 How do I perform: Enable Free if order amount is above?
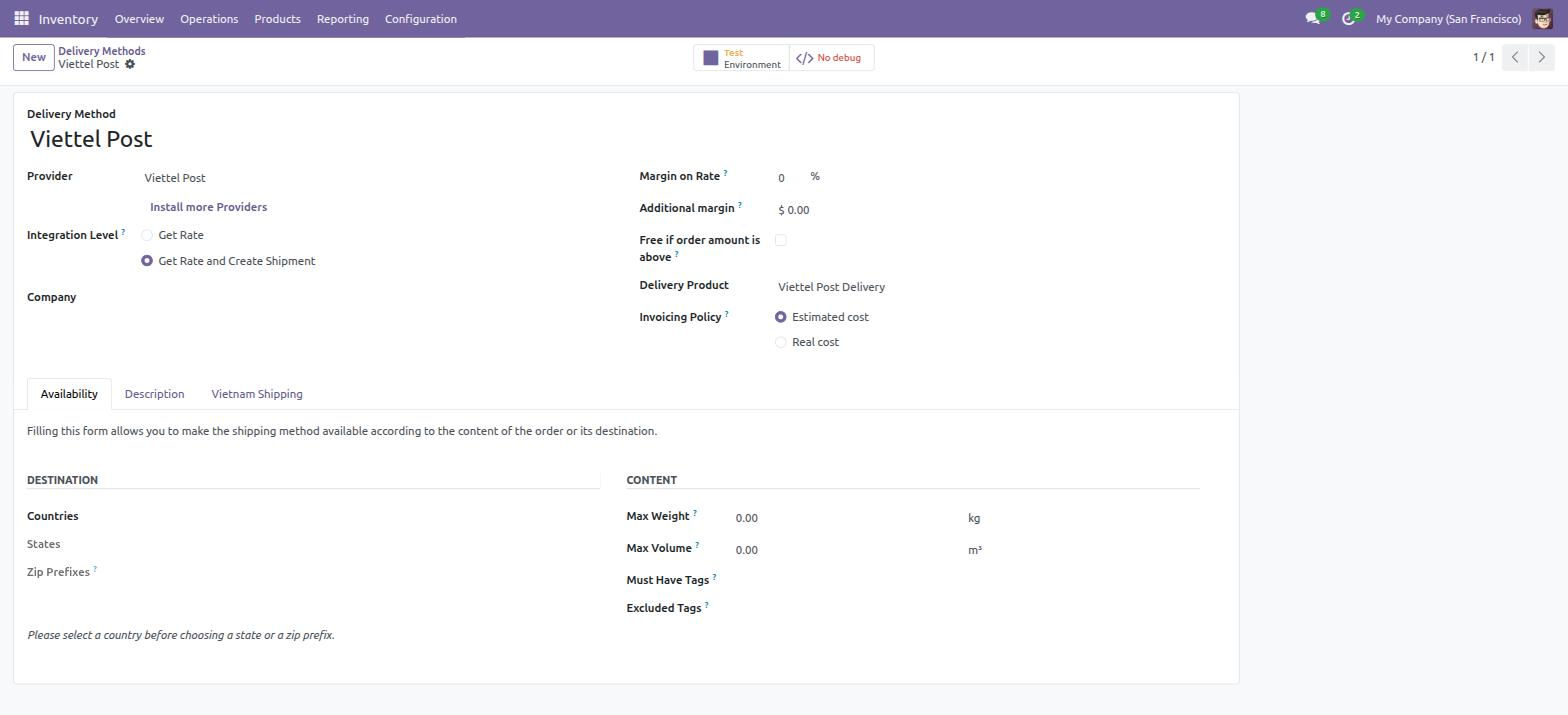click(x=781, y=240)
